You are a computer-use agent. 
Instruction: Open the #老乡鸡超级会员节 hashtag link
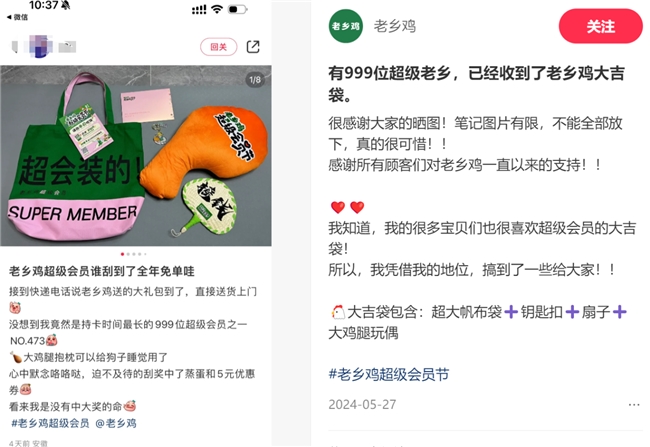click(x=388, y=374)
